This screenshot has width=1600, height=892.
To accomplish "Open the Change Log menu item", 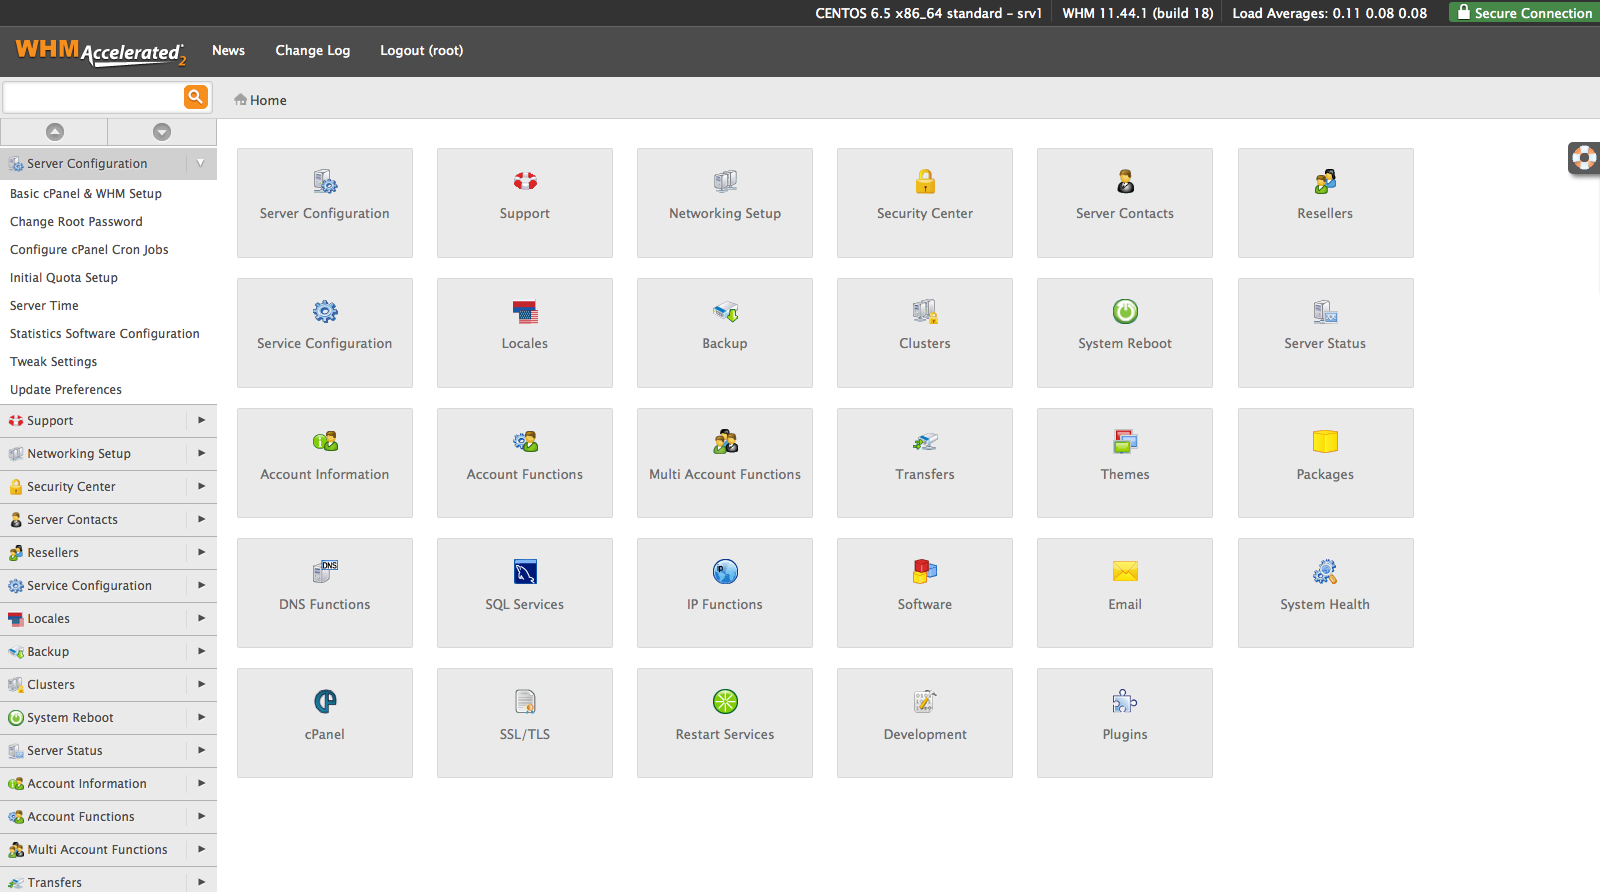I will click(x=313, y=51).
